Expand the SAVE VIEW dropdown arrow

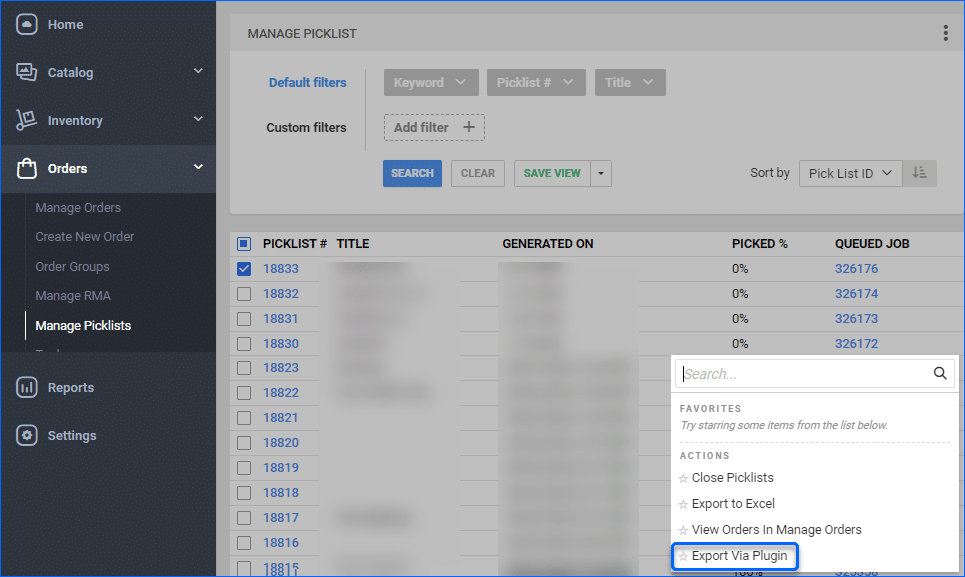tap(601, 173)
